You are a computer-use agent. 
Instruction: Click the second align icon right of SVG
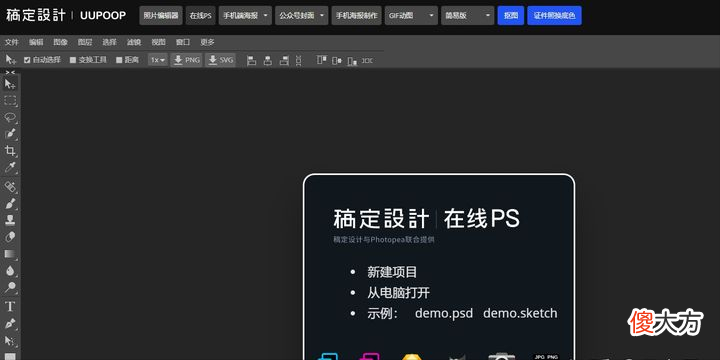[x=268, y=60]
